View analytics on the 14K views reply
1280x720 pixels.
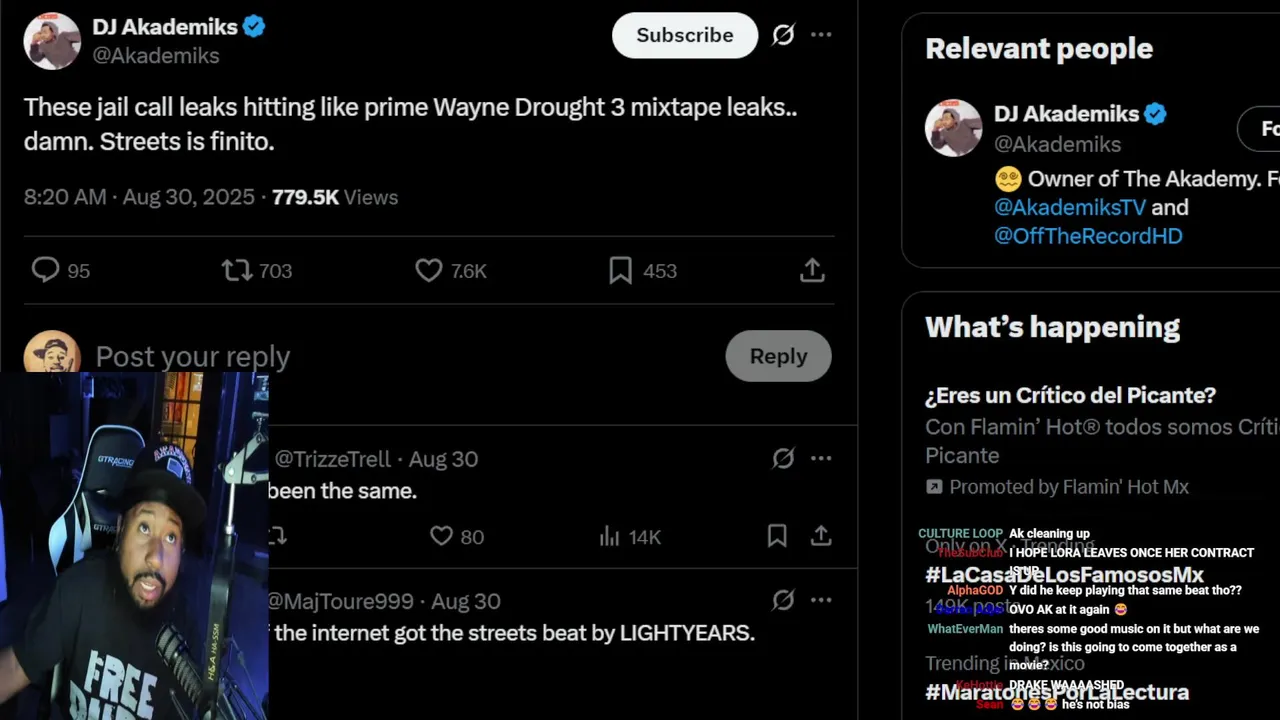click(x=609, y=536)
